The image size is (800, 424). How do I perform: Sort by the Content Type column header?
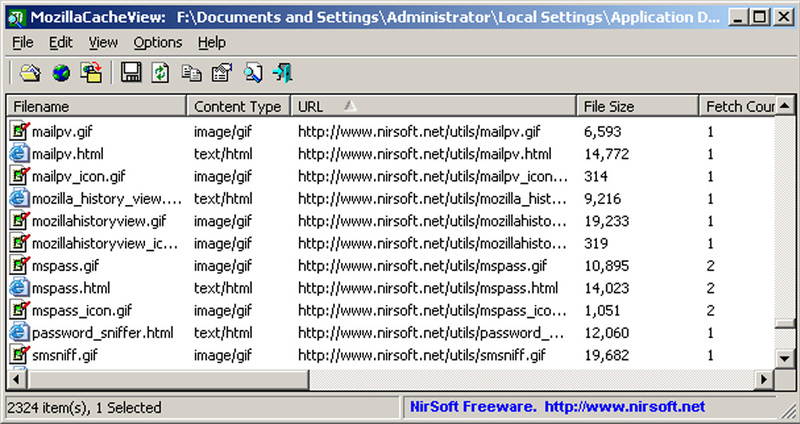pyautogui.click(x=238, y=106)
